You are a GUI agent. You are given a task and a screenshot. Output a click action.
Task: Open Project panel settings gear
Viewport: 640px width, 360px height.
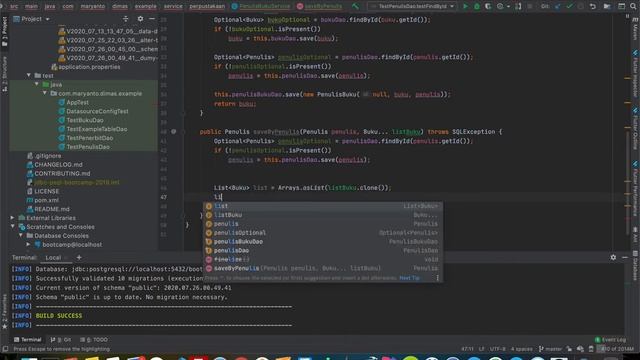coord(140,19)
